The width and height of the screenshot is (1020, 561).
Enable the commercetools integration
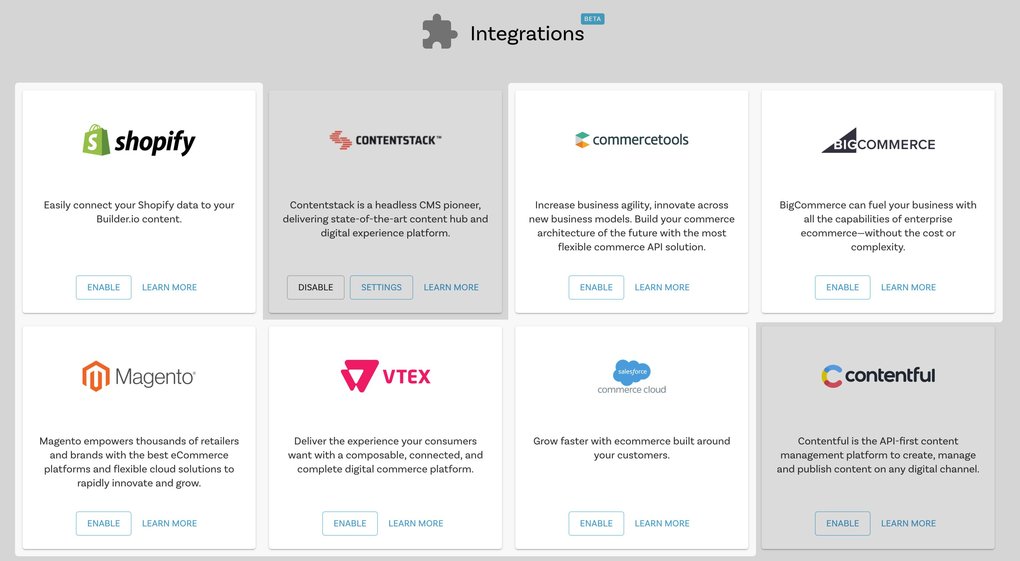(596, 287)
